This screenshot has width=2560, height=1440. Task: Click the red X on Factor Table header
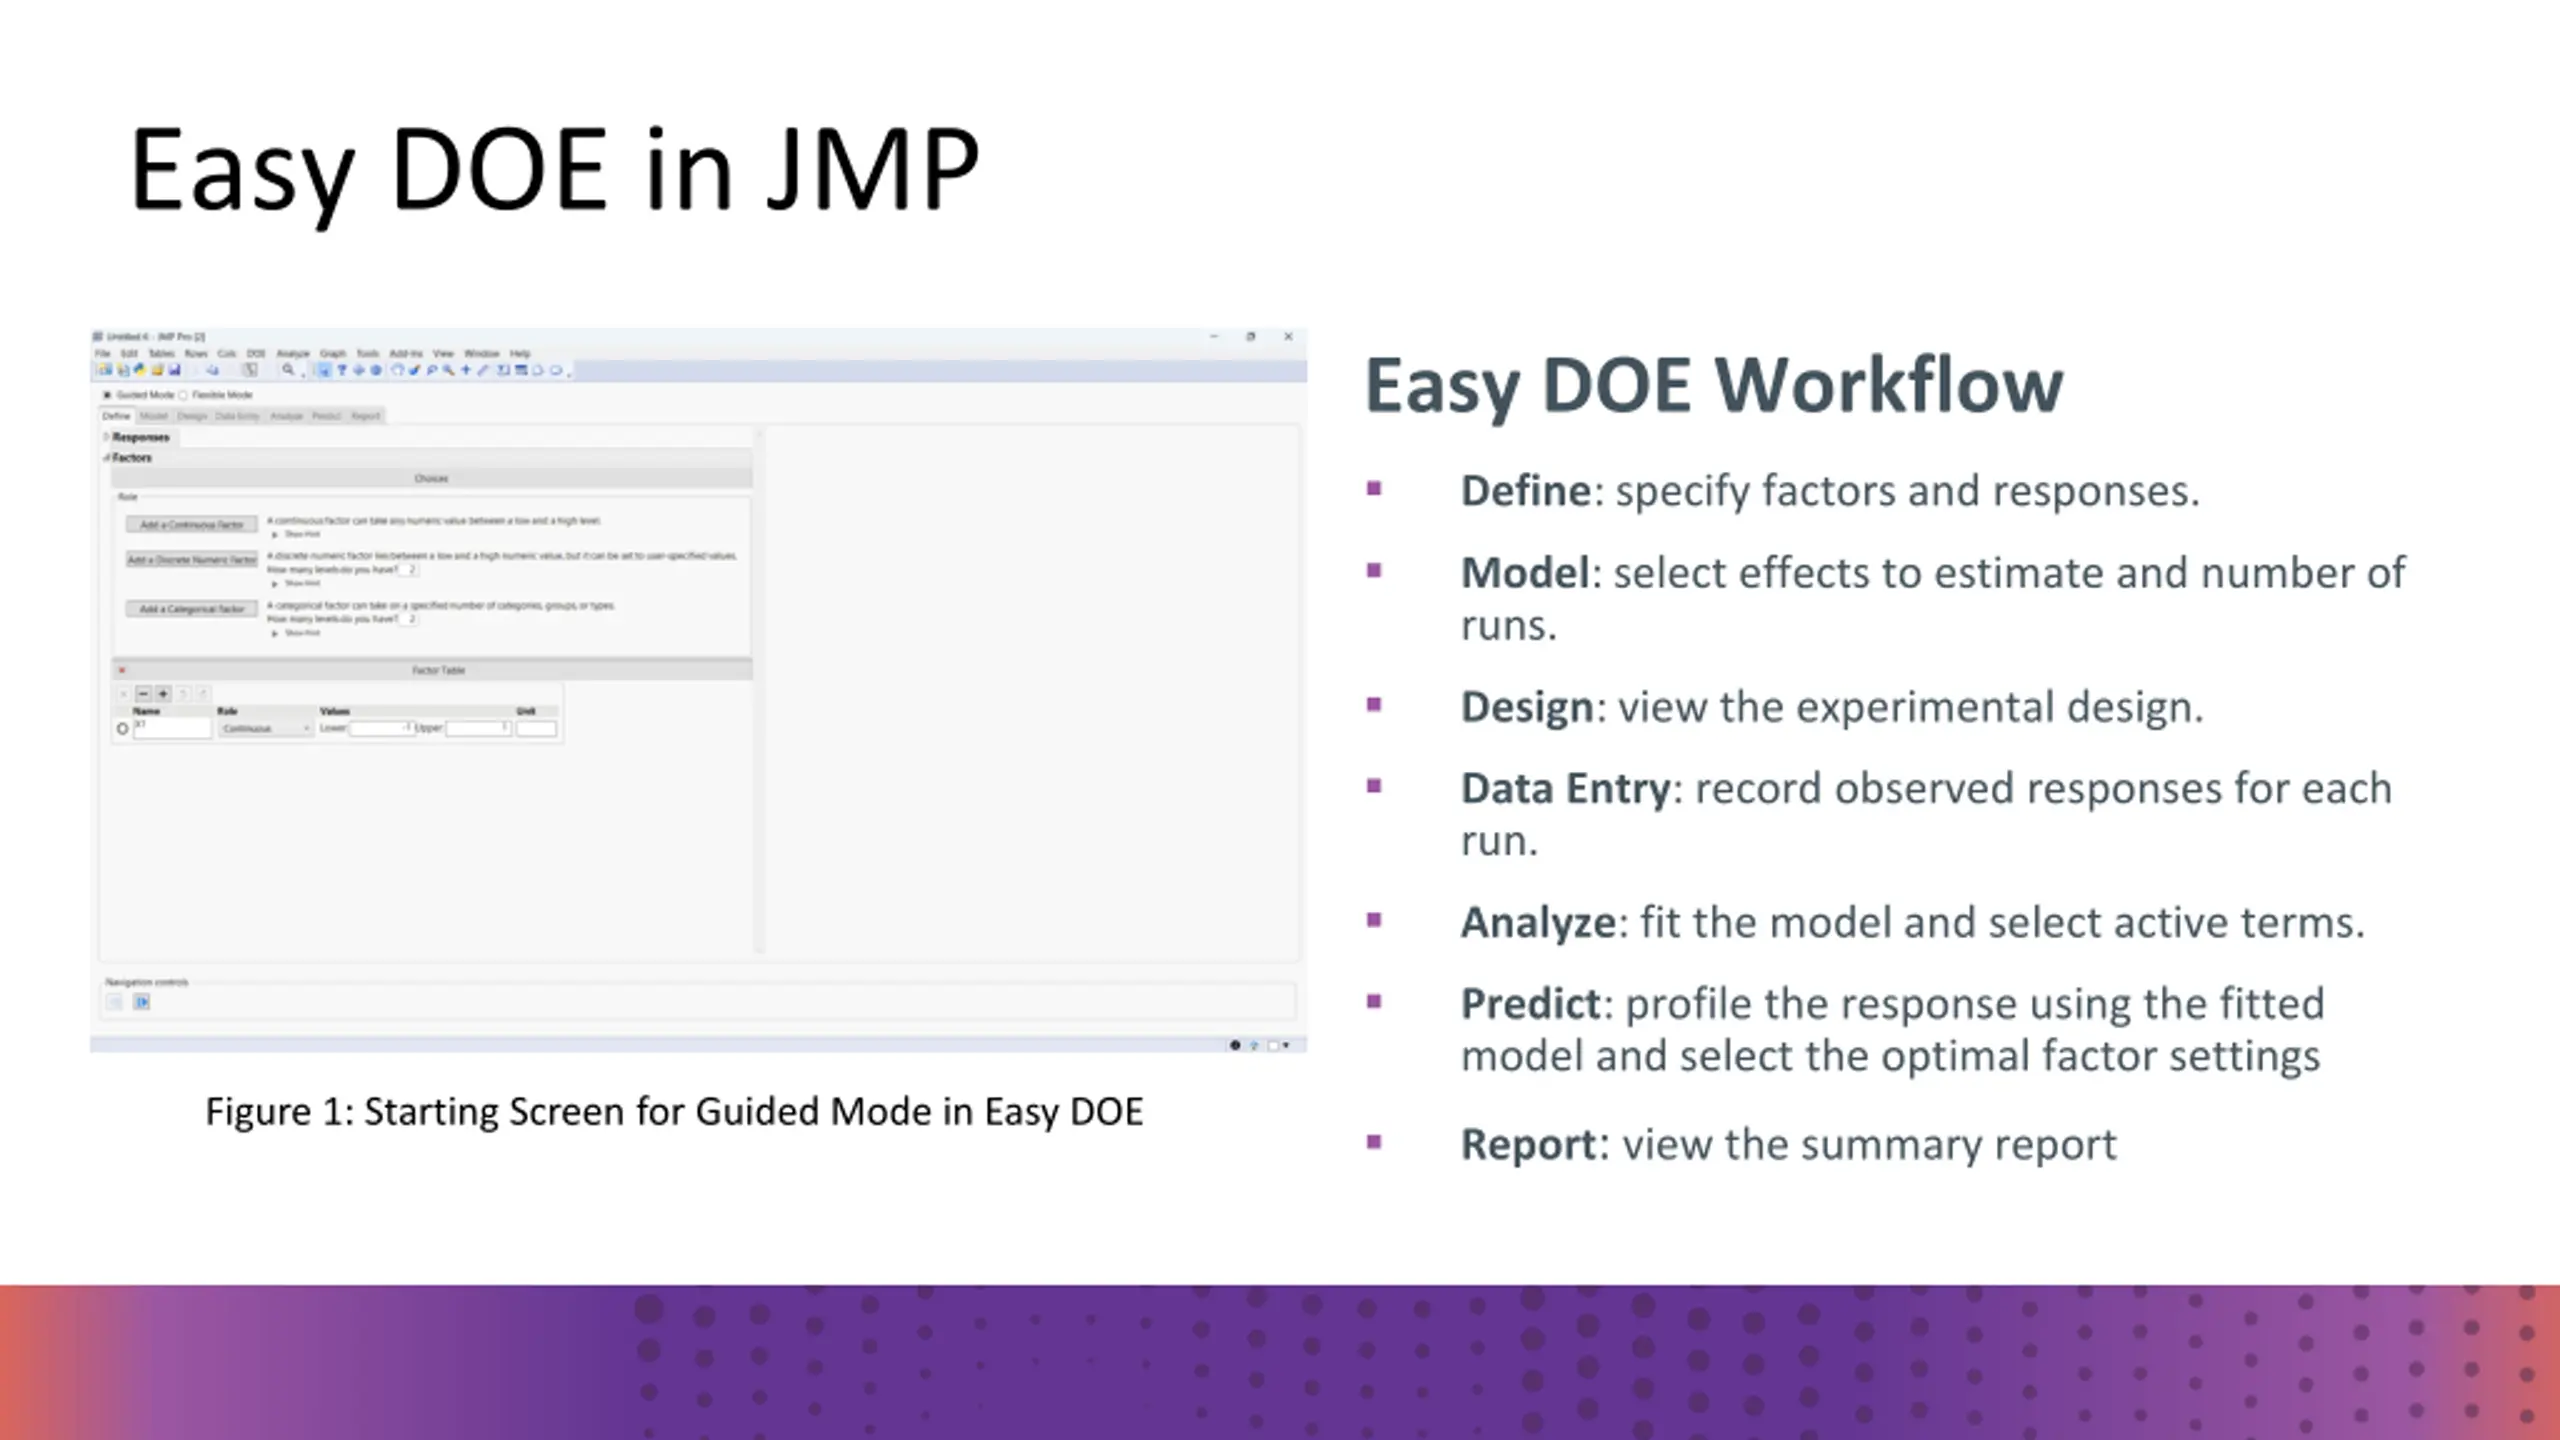(122, 670)
